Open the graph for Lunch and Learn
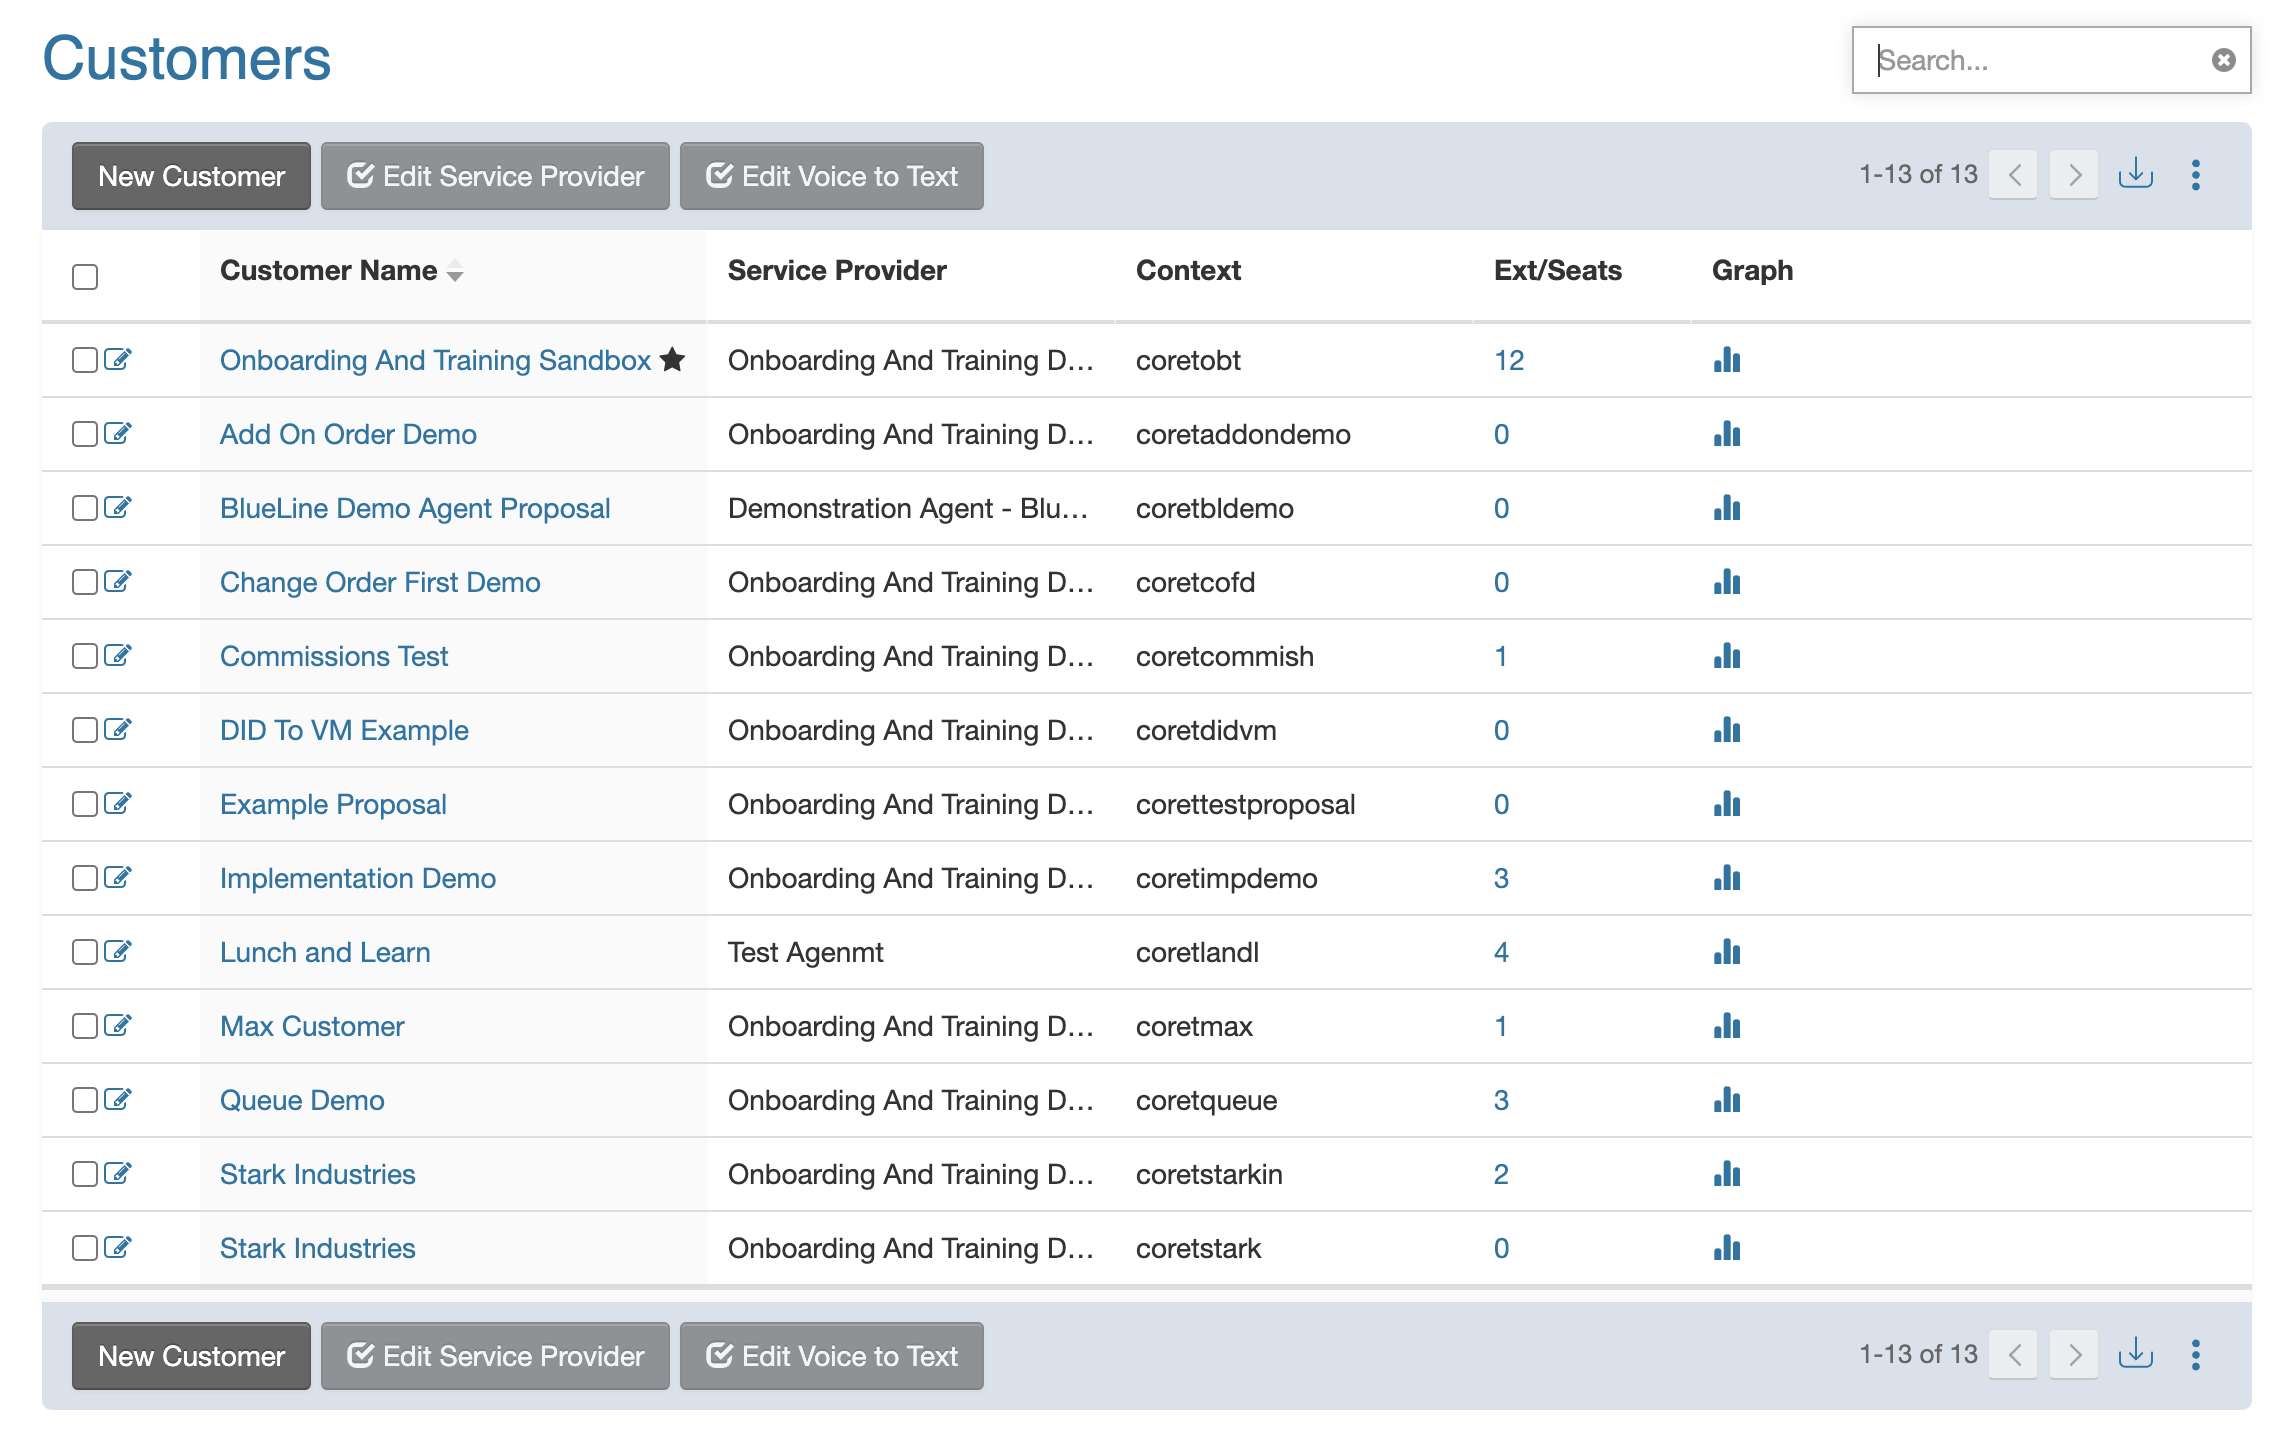2270x1434 pixels. point(1726,952)
